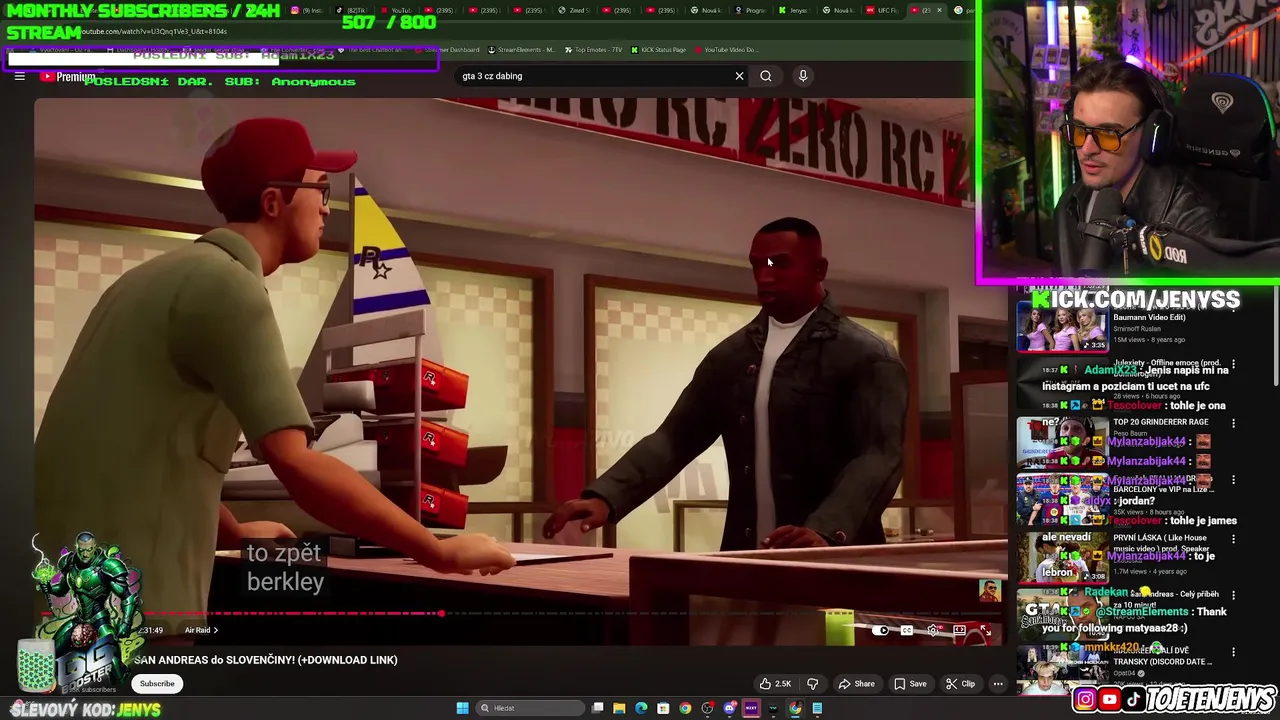Enter full screen on the video player
1280x720 pixels.
[985, 630]
